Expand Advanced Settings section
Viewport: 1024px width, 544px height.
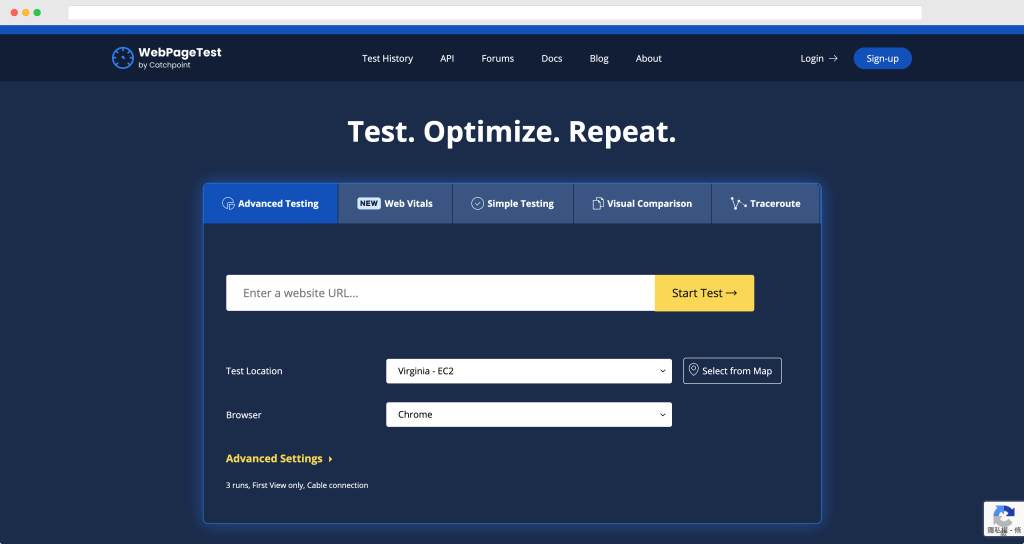[280, 458]
